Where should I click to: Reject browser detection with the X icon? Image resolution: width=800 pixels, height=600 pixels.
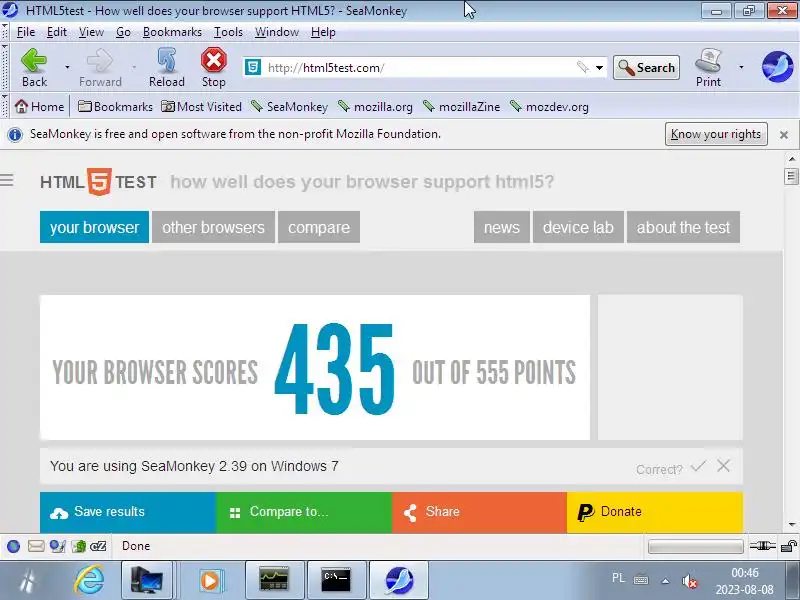tap(723, 466)
